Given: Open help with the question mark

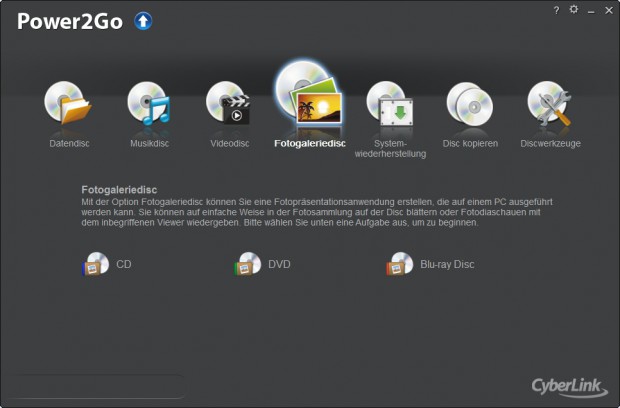Looking at the screenshot, I should [x=556, y=9].
